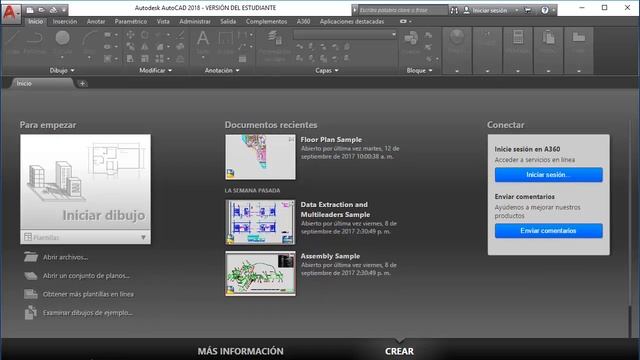Open the A360 ribbon tab
Screen dimensions: 640x360
(x=303, y=22)
